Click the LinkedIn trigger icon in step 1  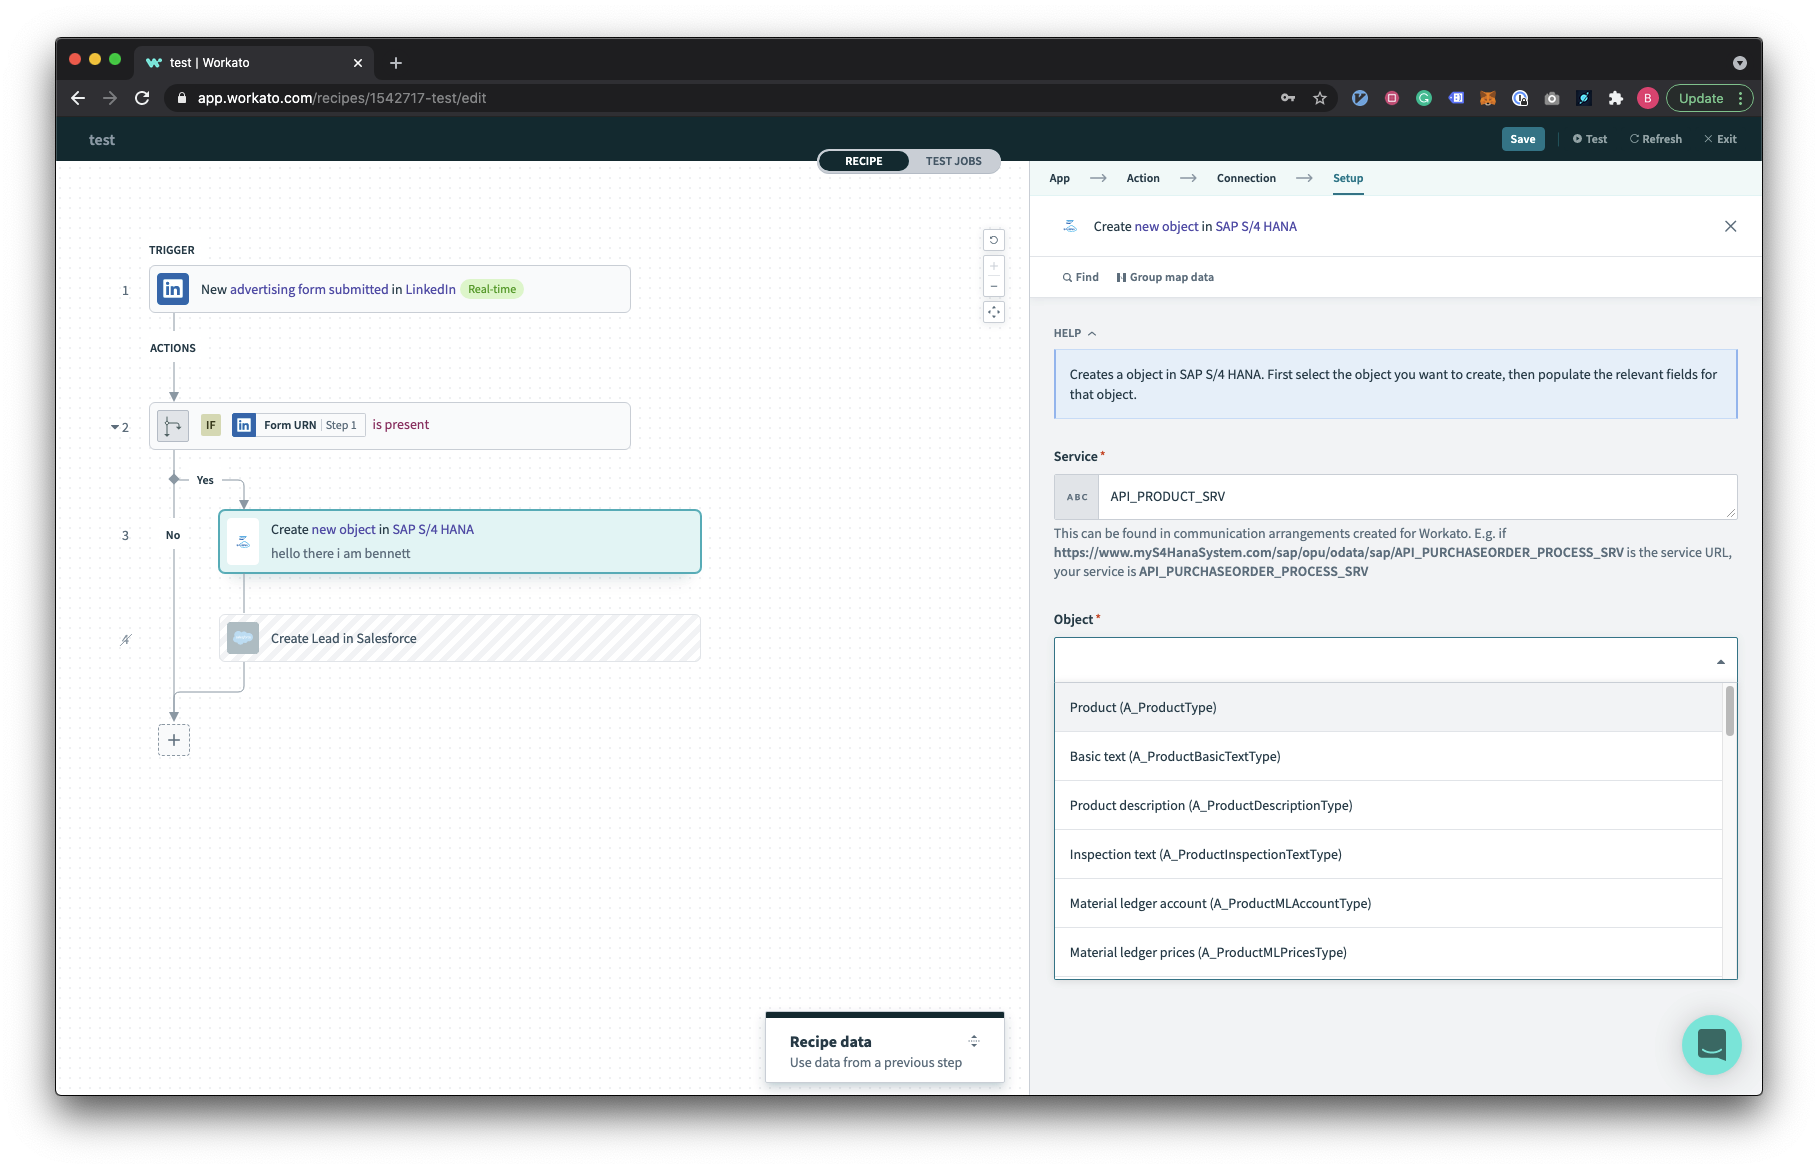172,289
